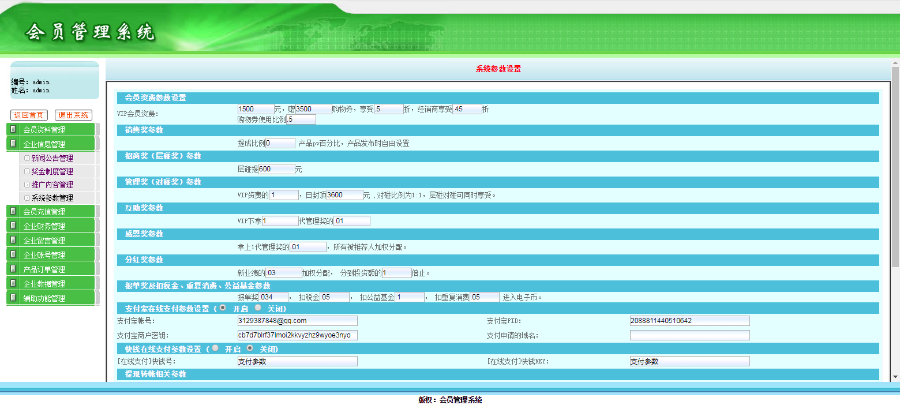Viewport: 900px width, 405px height.
Task: Click the 返回首页 button
Action: 29,115
